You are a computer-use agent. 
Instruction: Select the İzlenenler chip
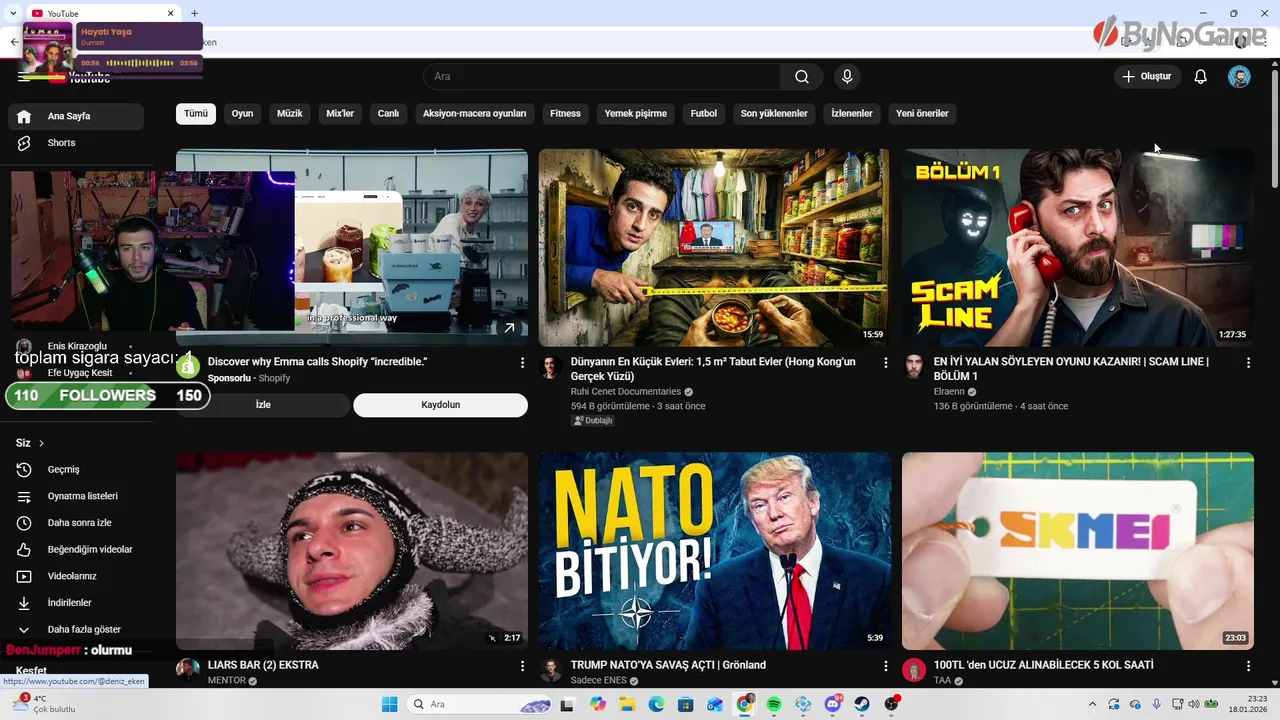point(852,113)
